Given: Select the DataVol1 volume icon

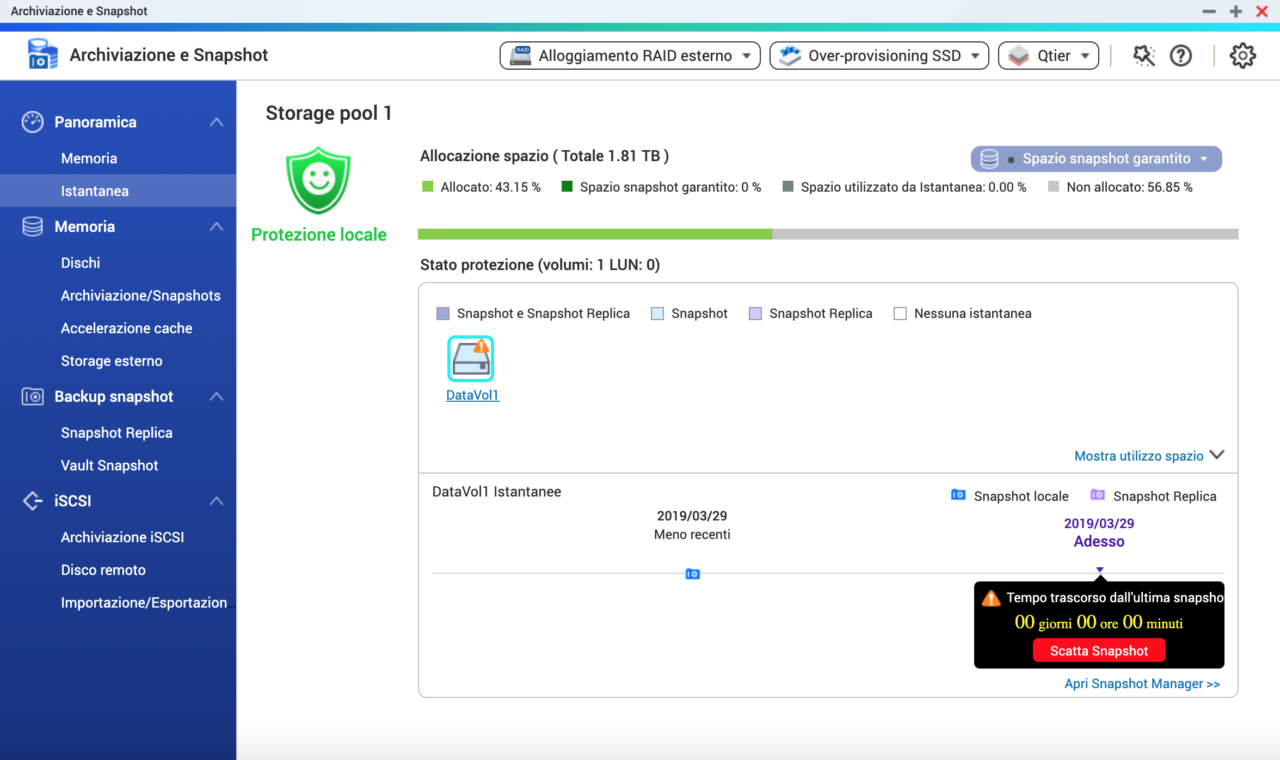Looking at the screenshot, I should click(x=470, y=359).
